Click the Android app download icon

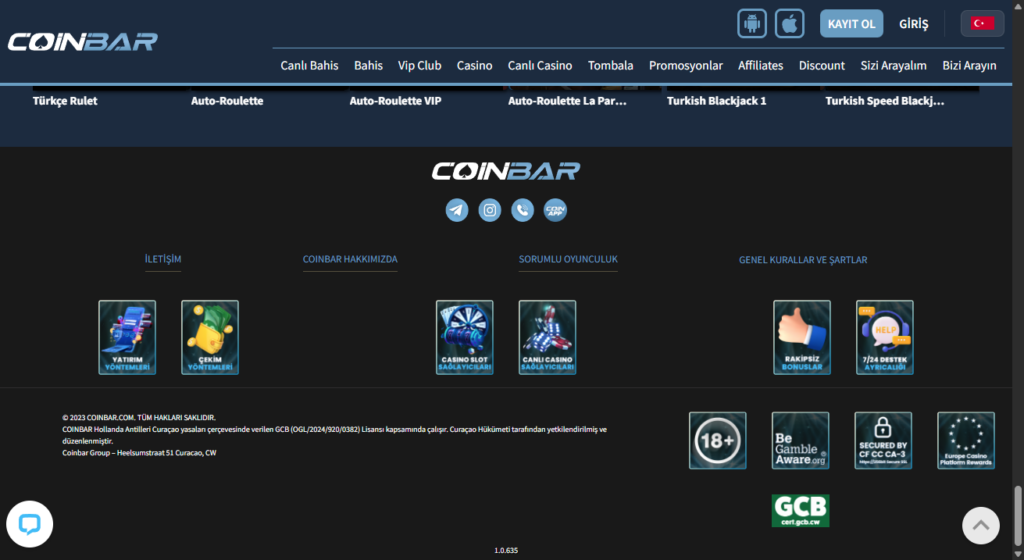[752, 23]
